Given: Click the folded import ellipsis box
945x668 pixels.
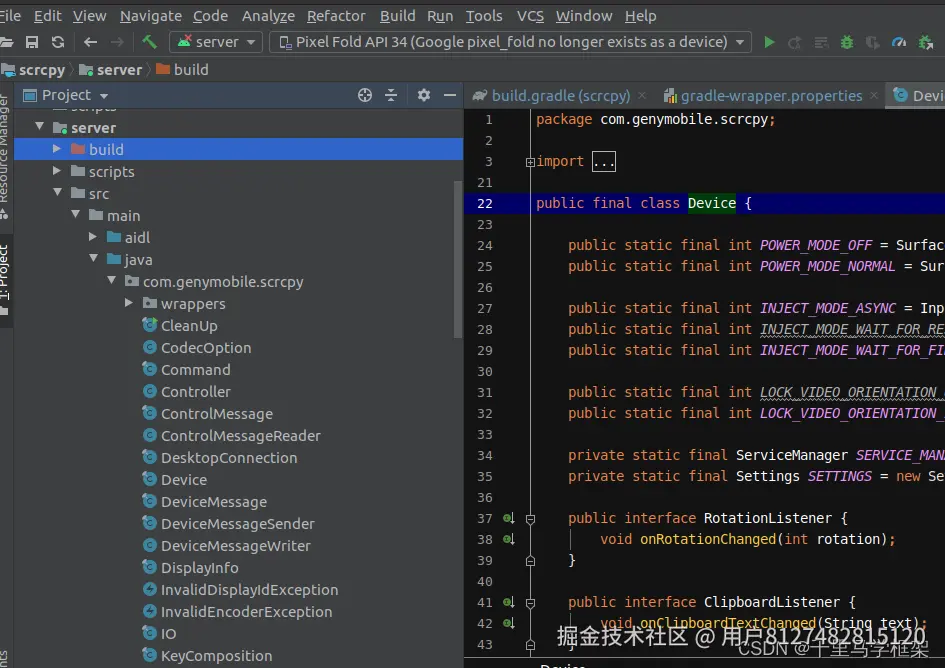Looking at the screenshot, I should [604, 162].
